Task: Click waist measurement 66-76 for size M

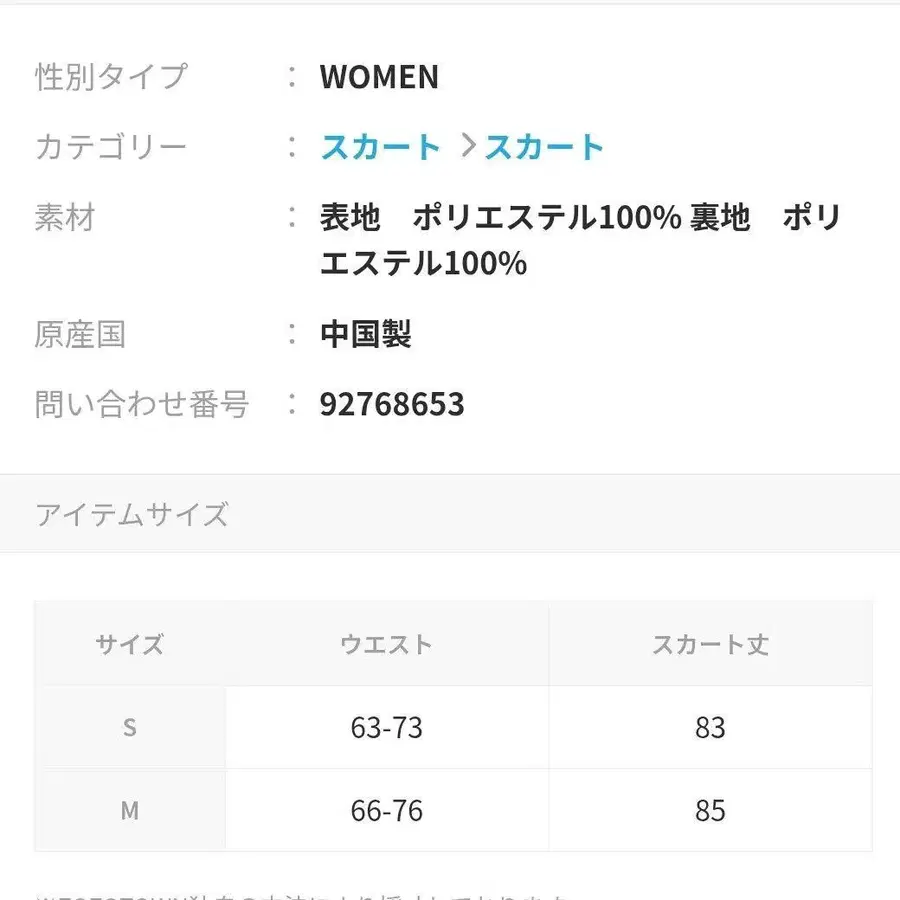Action: (x=386, y=811)
